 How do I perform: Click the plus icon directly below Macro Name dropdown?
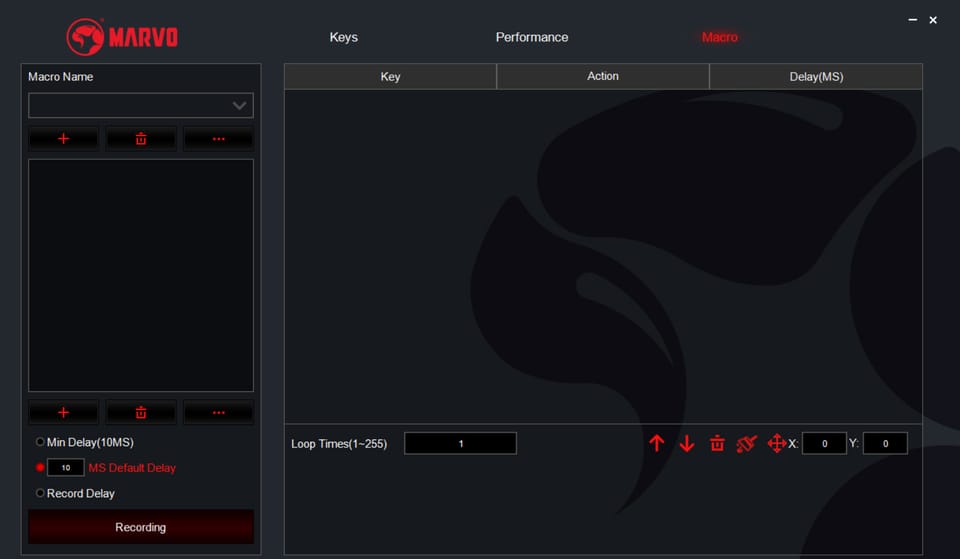click(x=63, y=139)
